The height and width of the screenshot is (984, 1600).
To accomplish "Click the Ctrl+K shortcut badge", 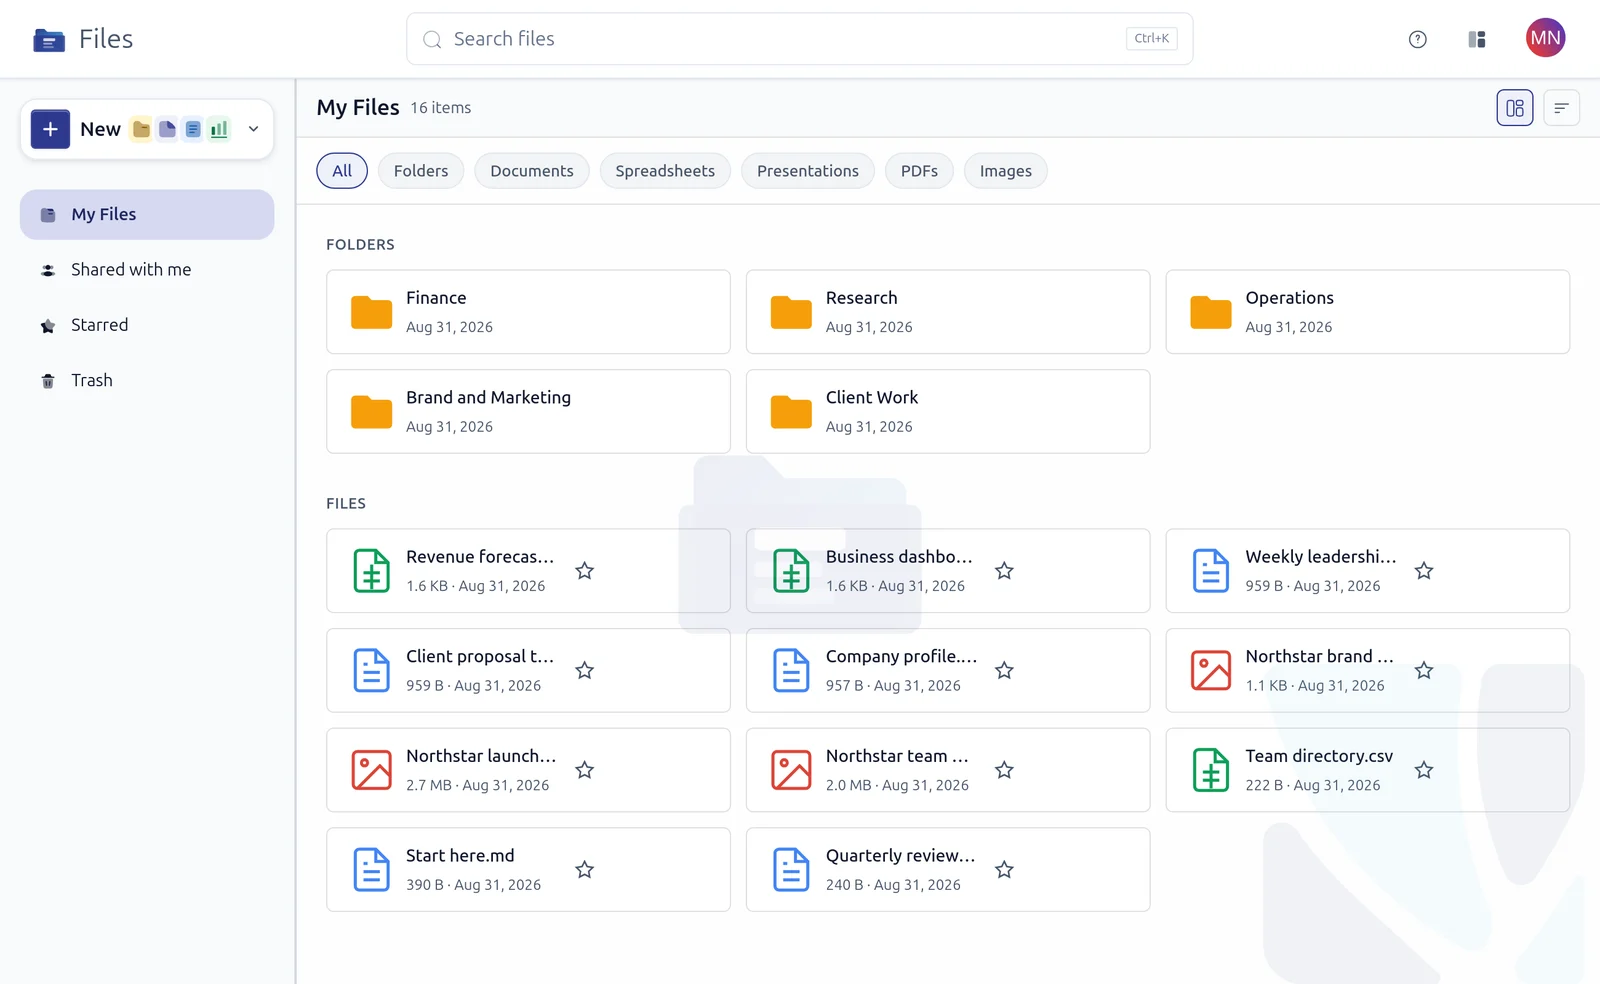I will pyautogui.click(x=1151, y=39).
